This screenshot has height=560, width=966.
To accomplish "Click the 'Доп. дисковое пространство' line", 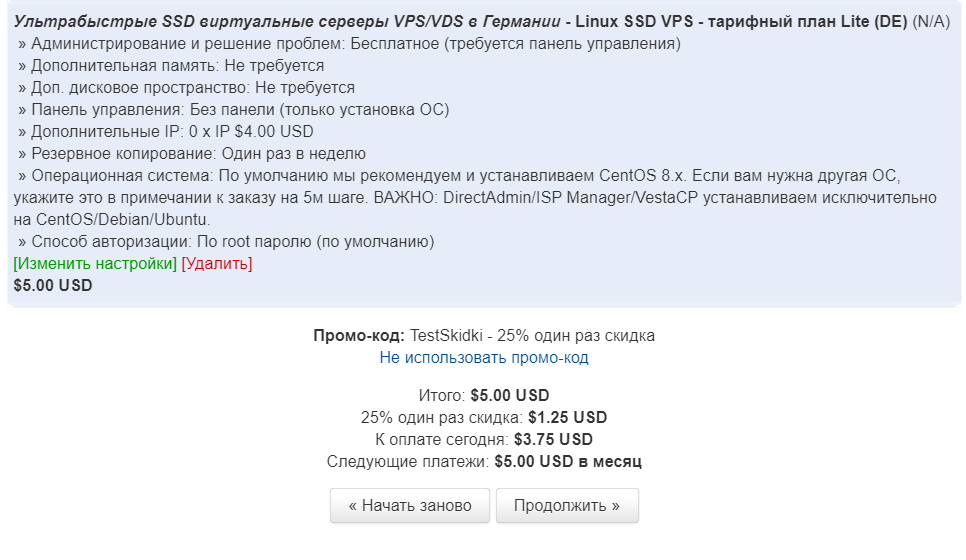I will [x=186, y=88].
